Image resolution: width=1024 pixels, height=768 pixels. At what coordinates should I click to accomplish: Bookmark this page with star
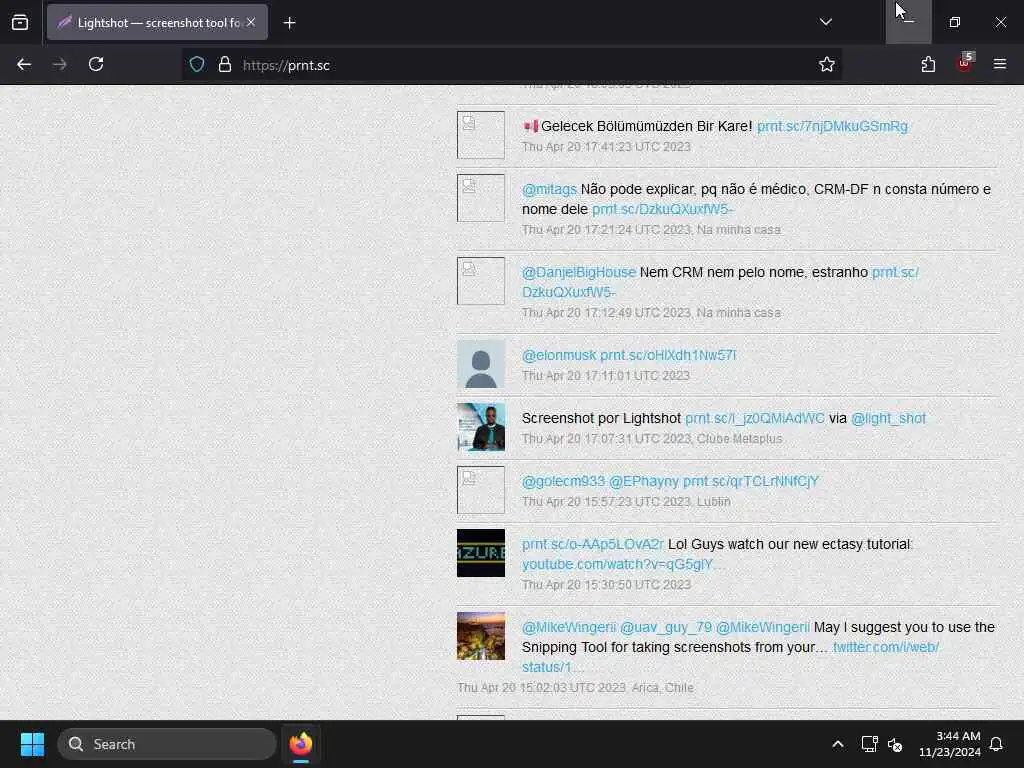tap(827, 64)
